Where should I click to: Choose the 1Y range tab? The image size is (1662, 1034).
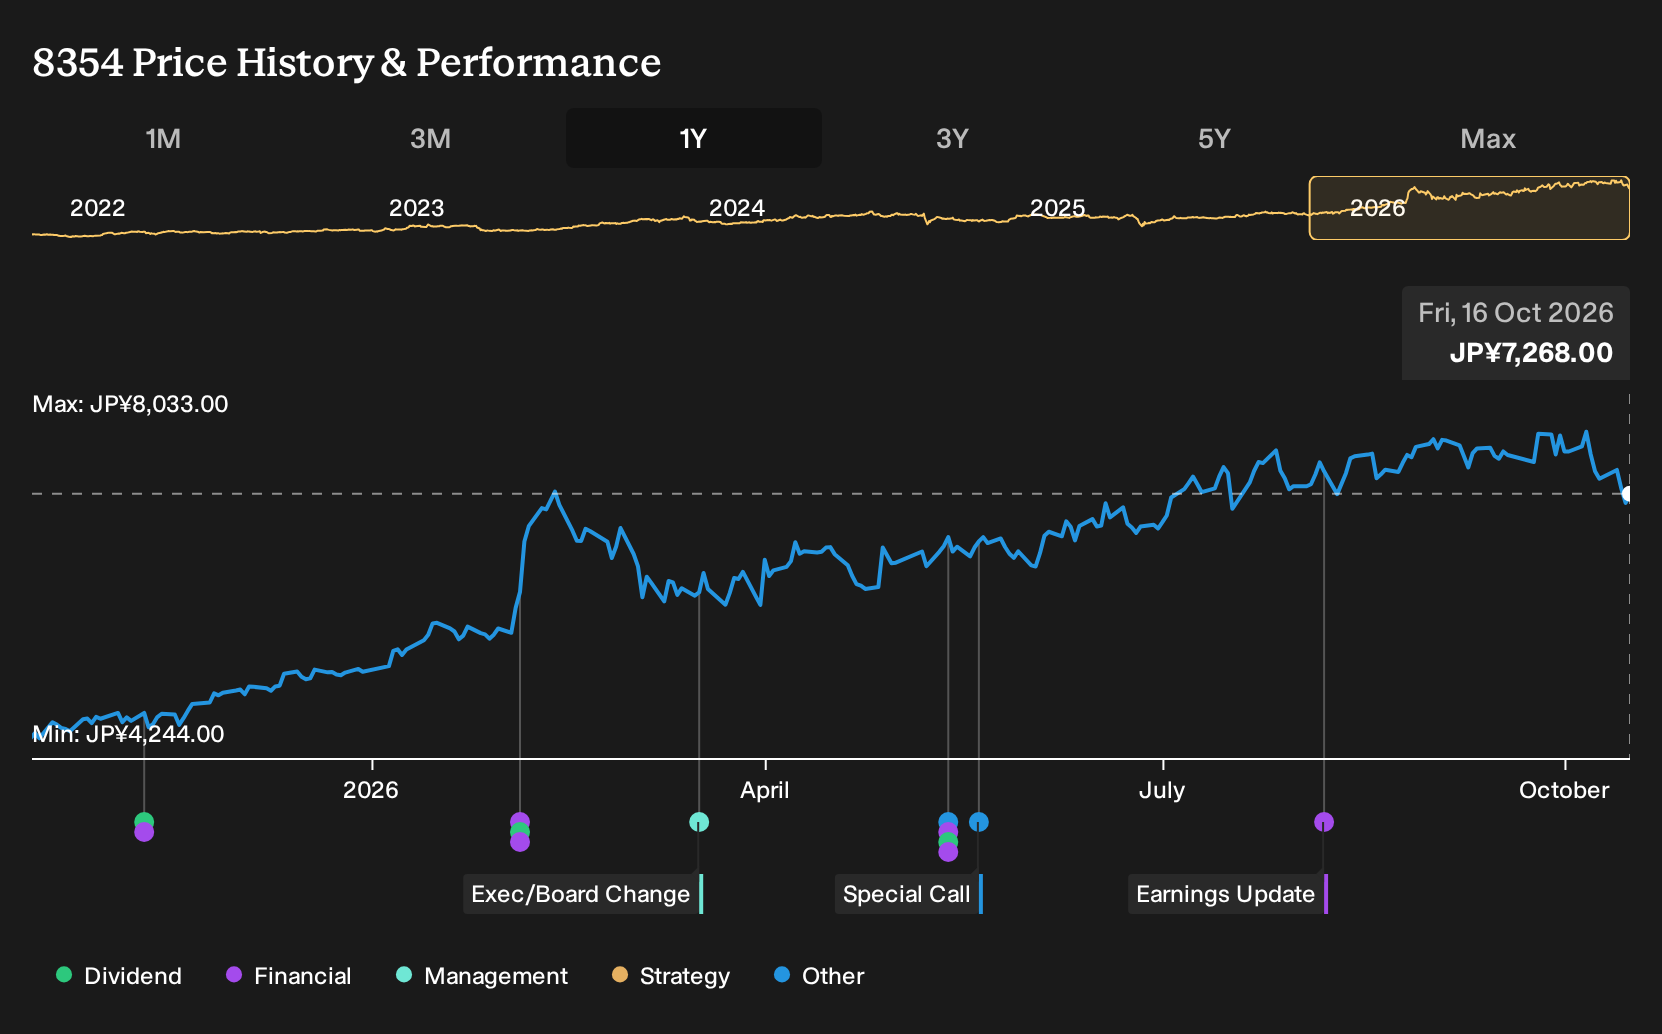pyautogui.click(x=693, y=138)
